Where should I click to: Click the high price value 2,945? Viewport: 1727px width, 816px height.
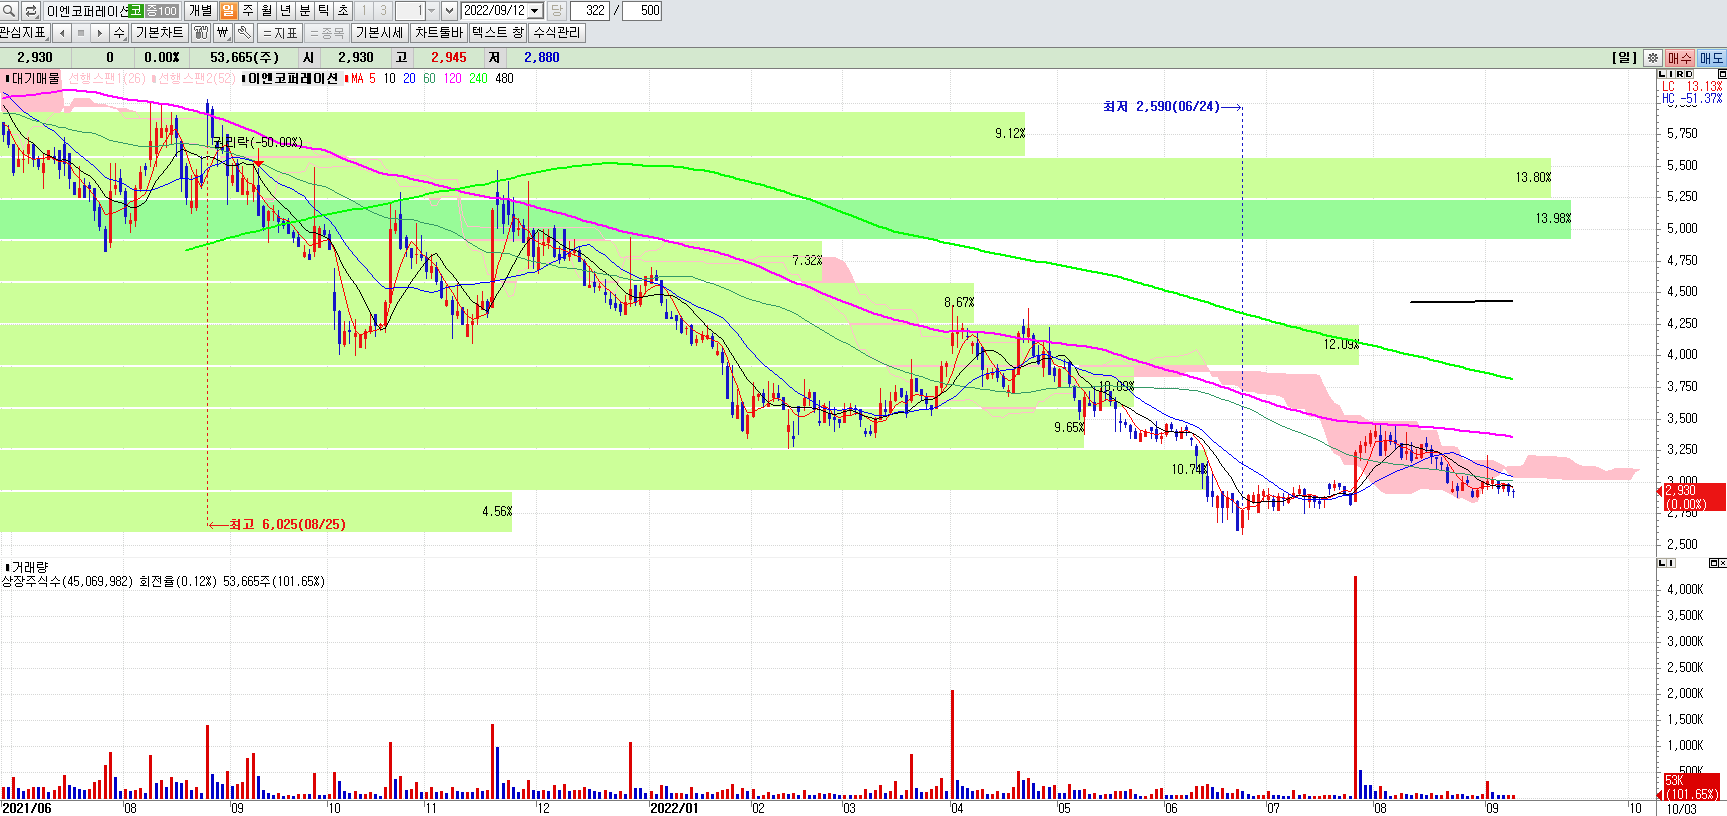(x=449, y=57)
